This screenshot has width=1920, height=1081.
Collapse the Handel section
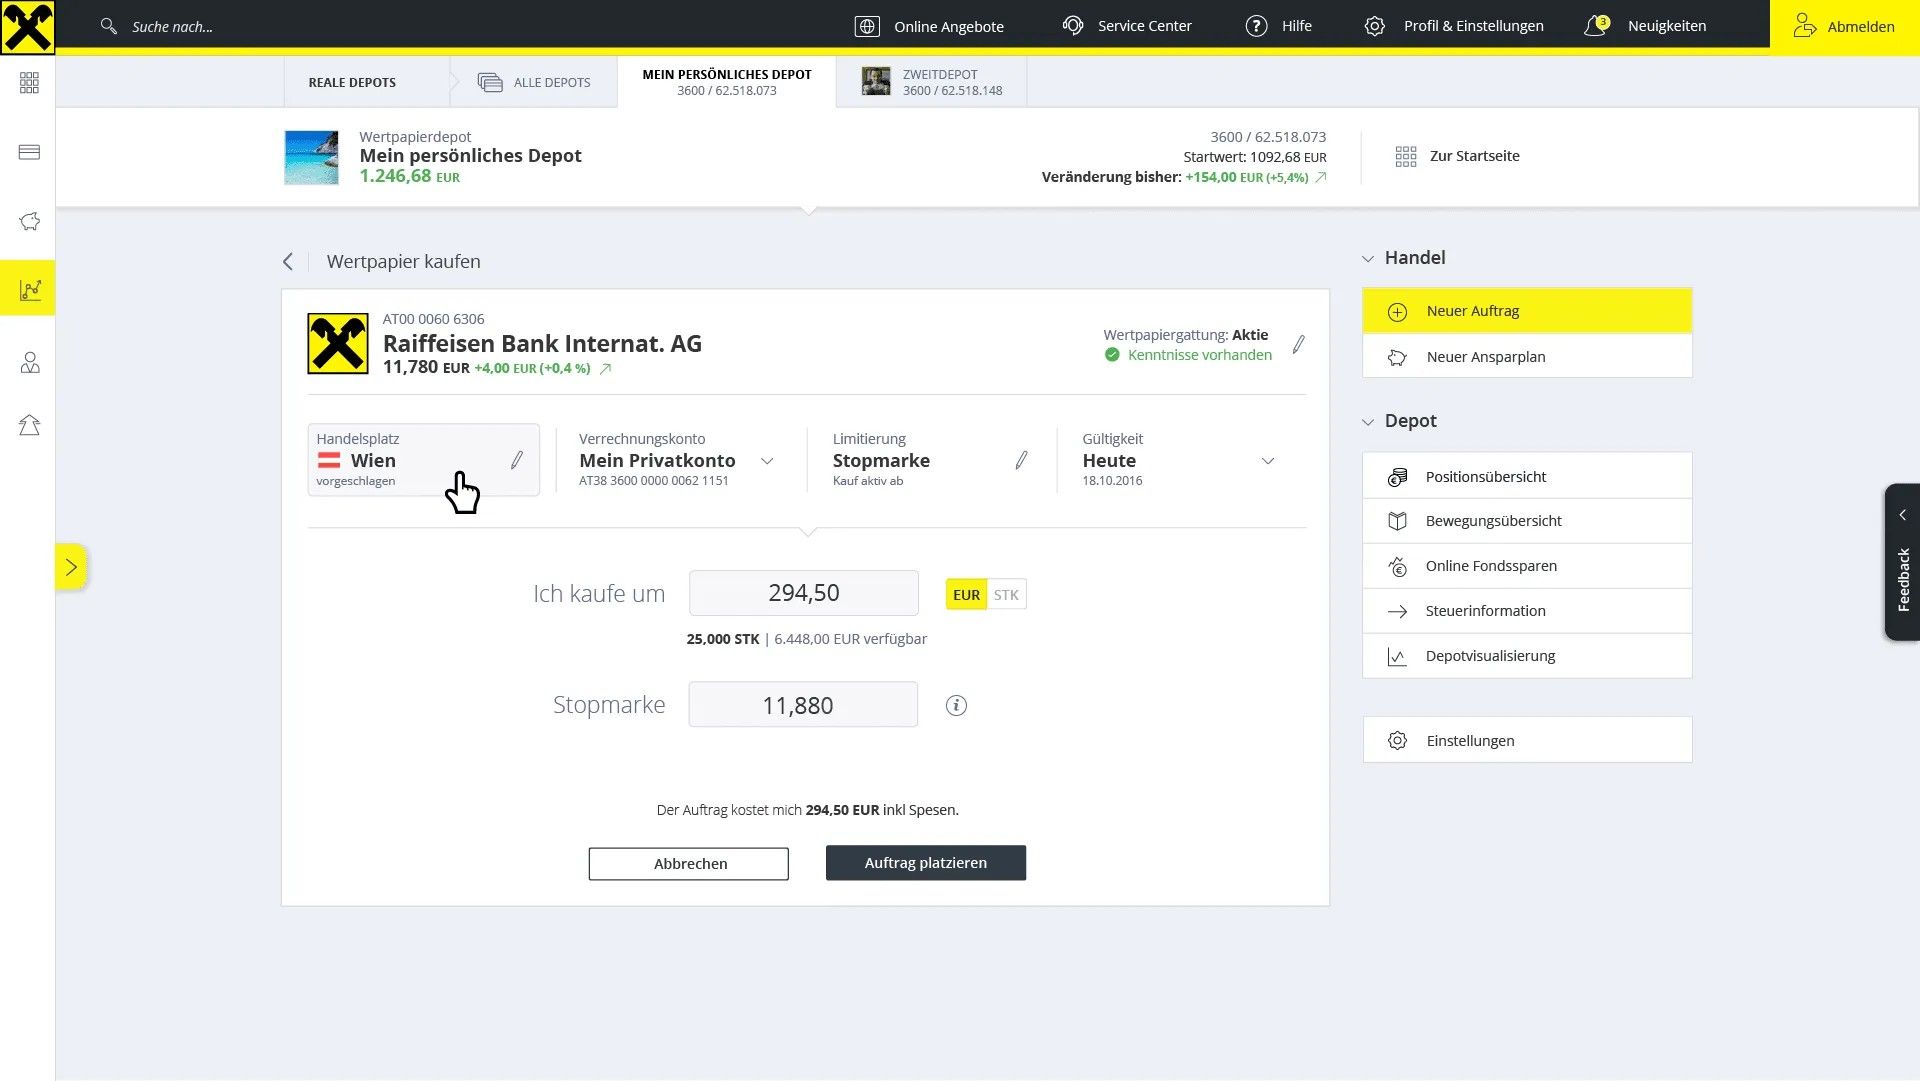coord(1368,259)
